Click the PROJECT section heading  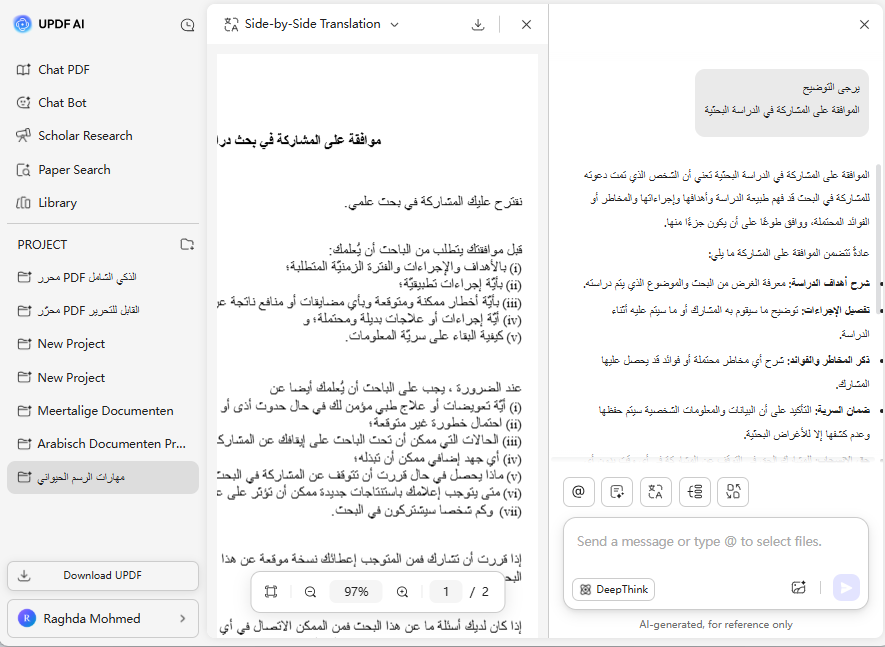(42, 244)
